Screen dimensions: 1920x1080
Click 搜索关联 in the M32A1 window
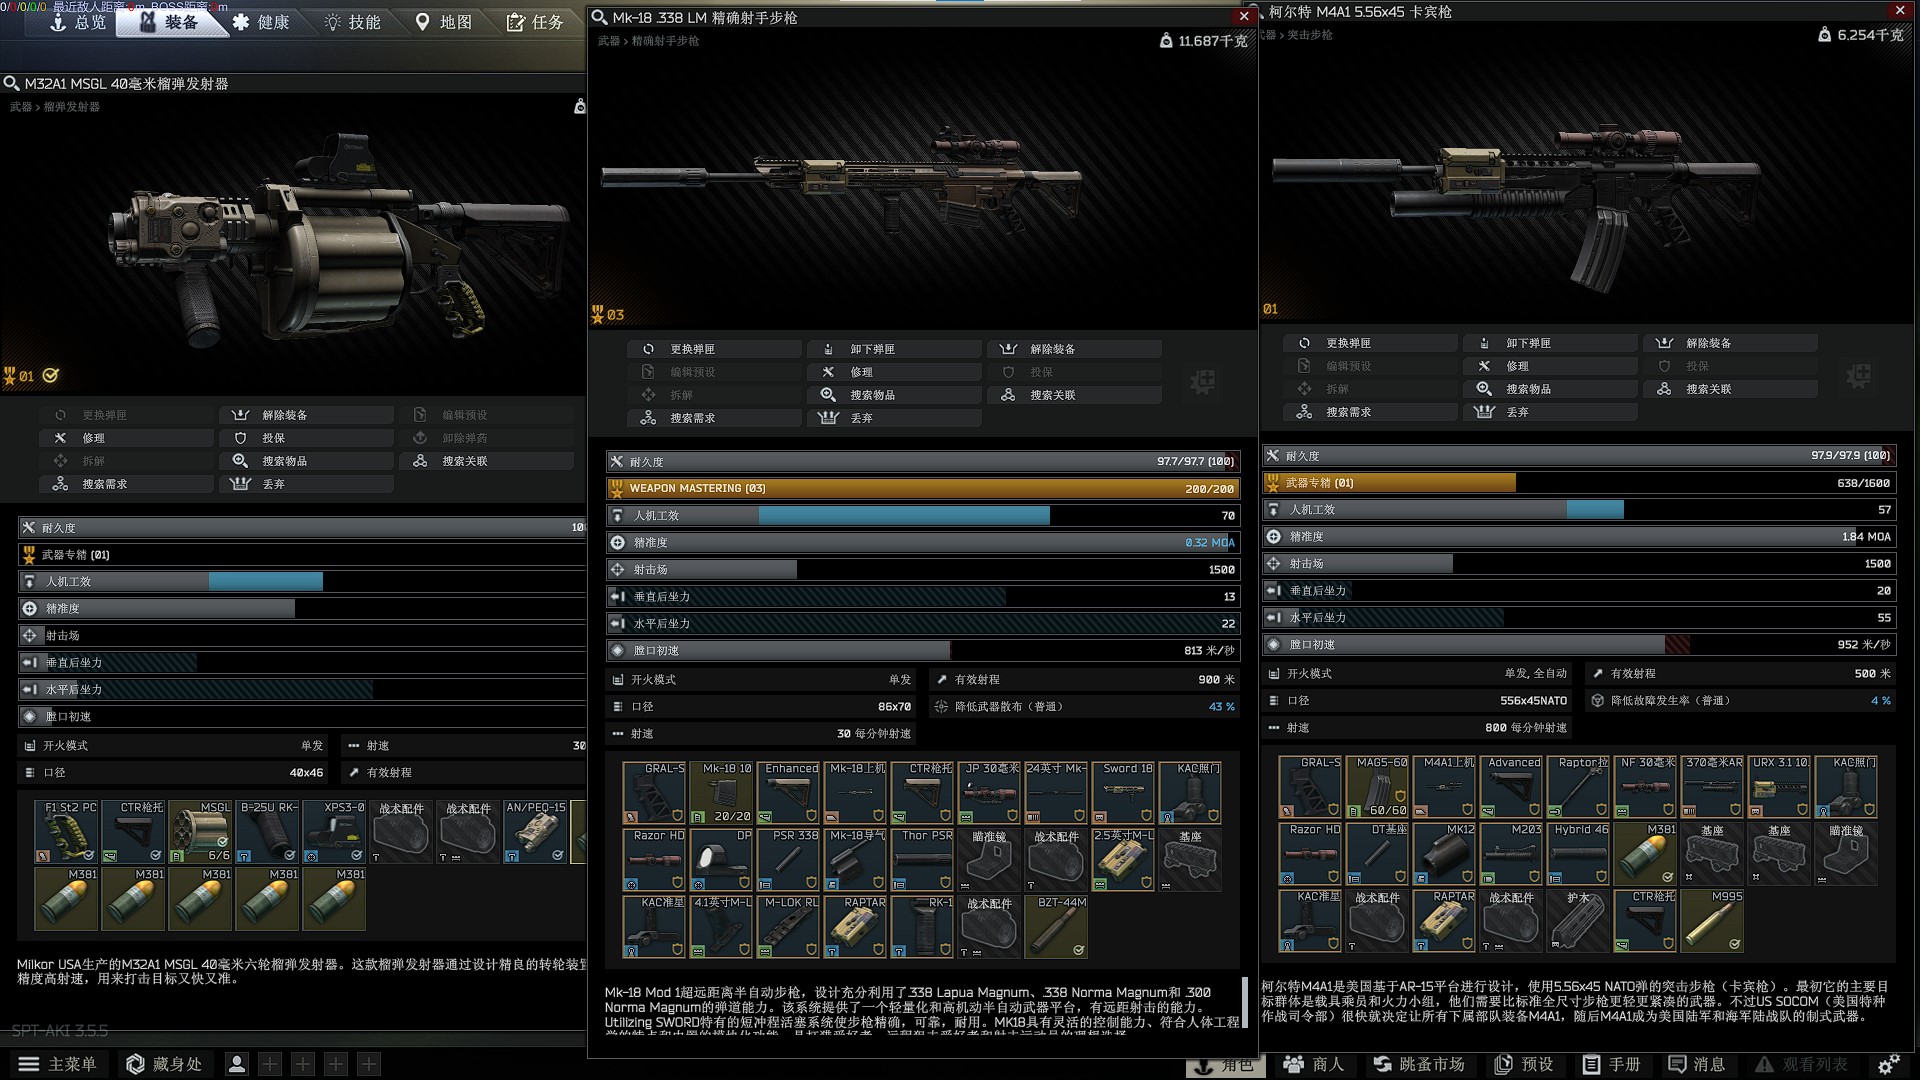(x=486, y=461)
